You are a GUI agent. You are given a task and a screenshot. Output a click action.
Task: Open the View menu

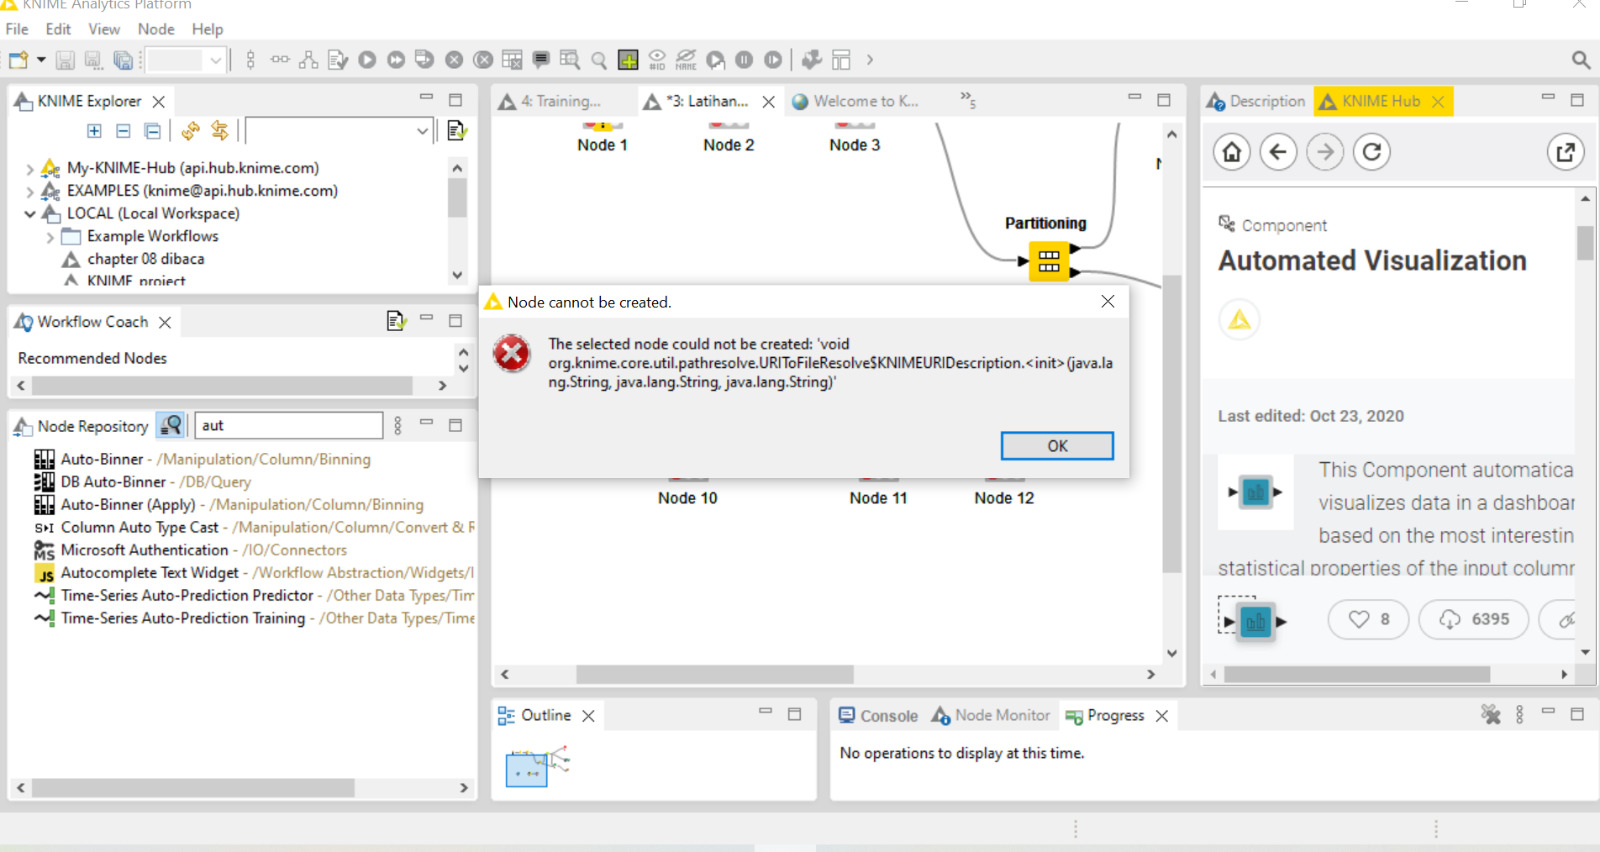point(104,29)
